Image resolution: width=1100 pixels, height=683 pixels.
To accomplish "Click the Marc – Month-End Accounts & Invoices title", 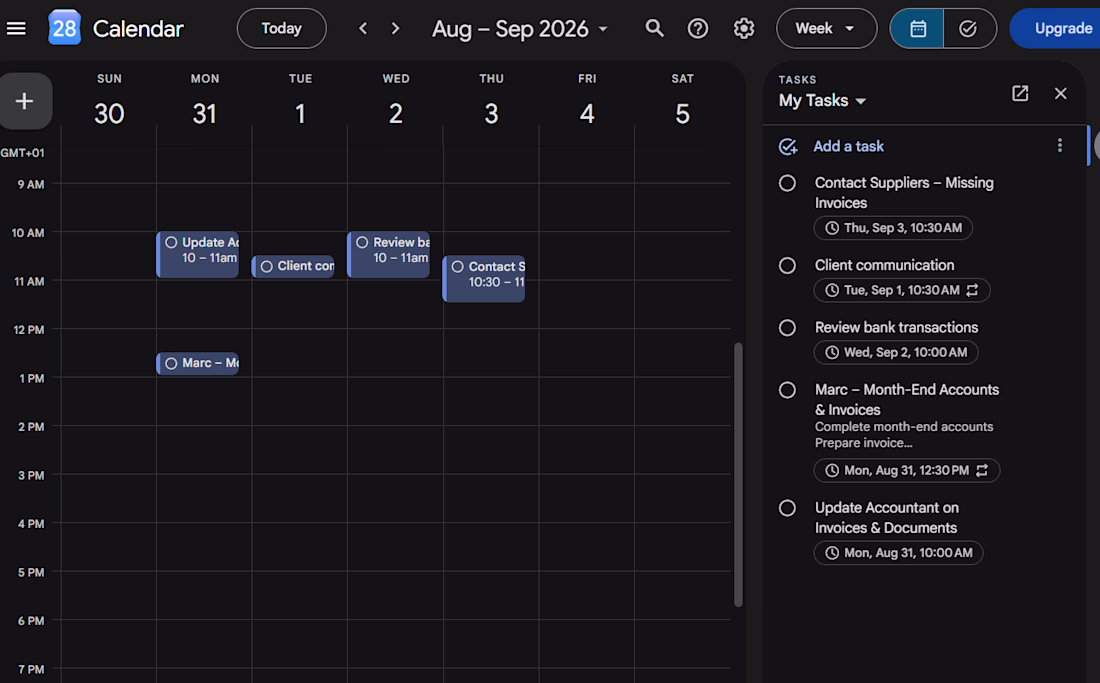I will point(906,400).
